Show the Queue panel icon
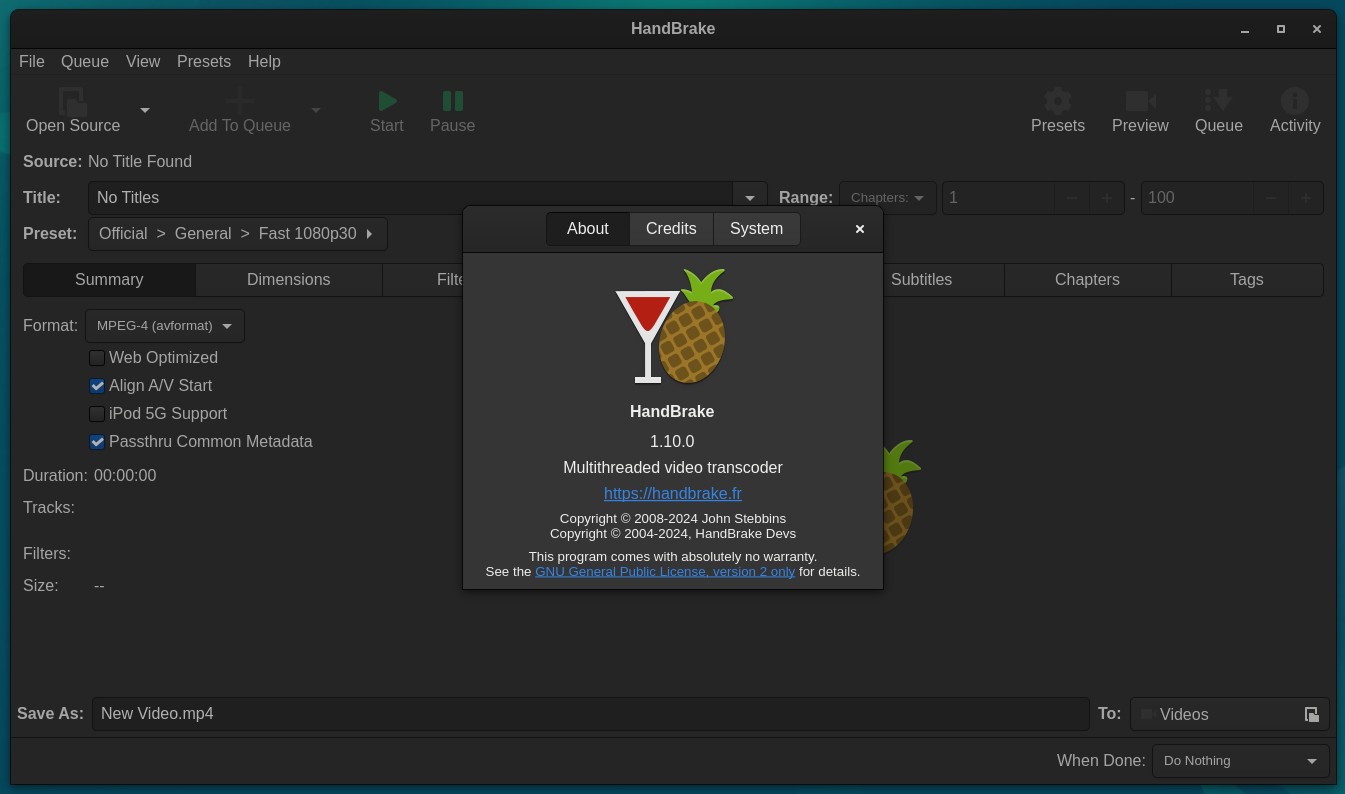The height and width of the screenshot is (794, 1345). pos(1218,101)
